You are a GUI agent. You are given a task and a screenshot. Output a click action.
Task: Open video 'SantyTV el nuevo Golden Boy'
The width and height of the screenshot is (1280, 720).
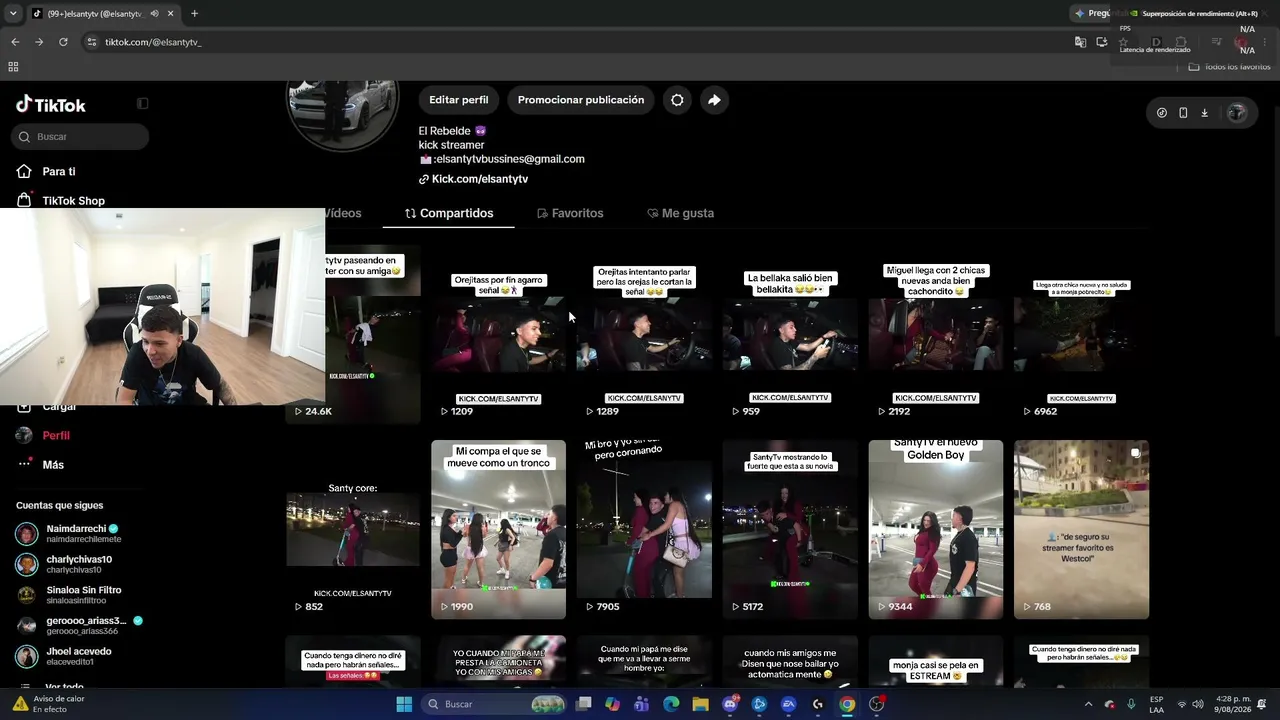[936, 530]
